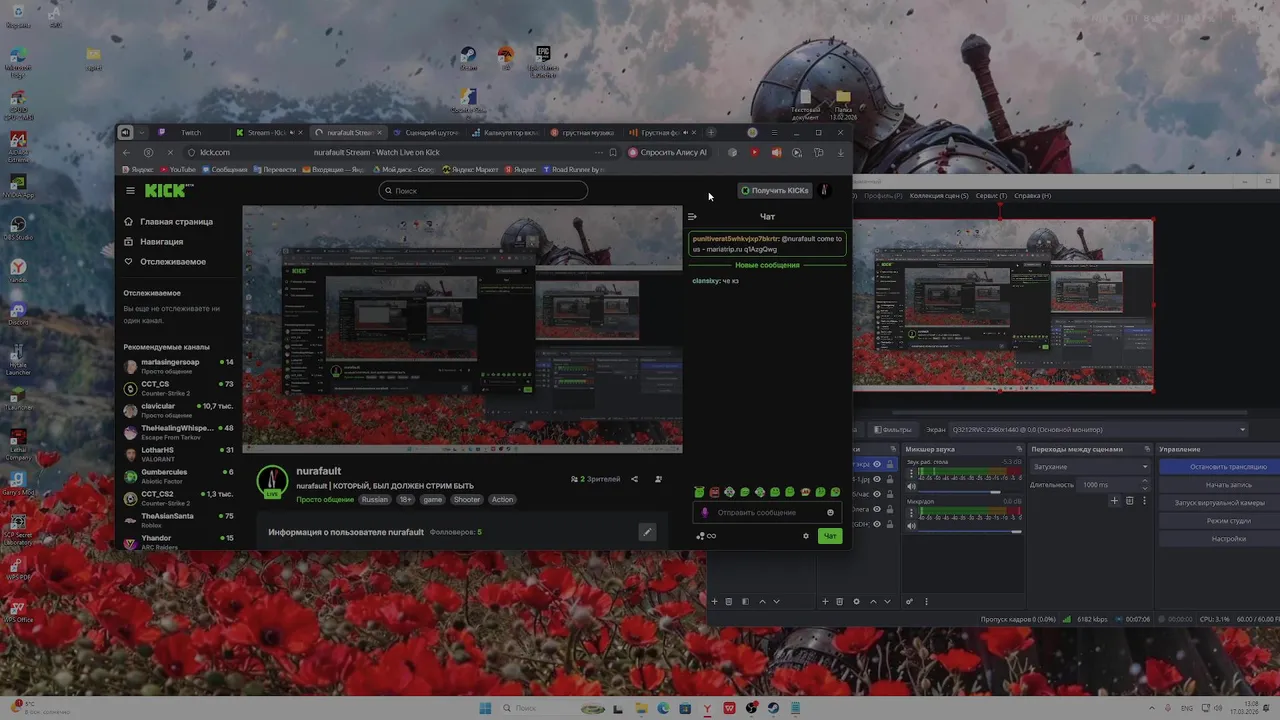Viewport: 1280px width, 720px height.
Task: Increase the OBS transition duration value
Action: click(1145, 482)
